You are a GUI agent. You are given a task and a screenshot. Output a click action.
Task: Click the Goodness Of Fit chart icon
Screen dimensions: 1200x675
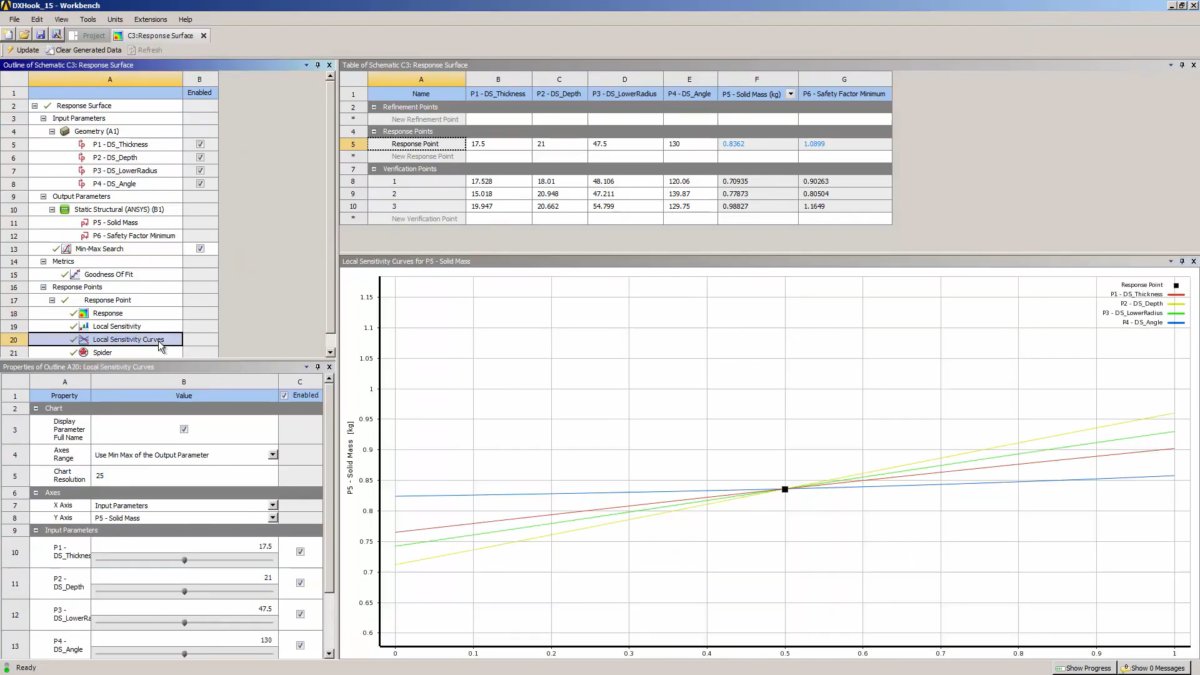[x=76, y=275]
